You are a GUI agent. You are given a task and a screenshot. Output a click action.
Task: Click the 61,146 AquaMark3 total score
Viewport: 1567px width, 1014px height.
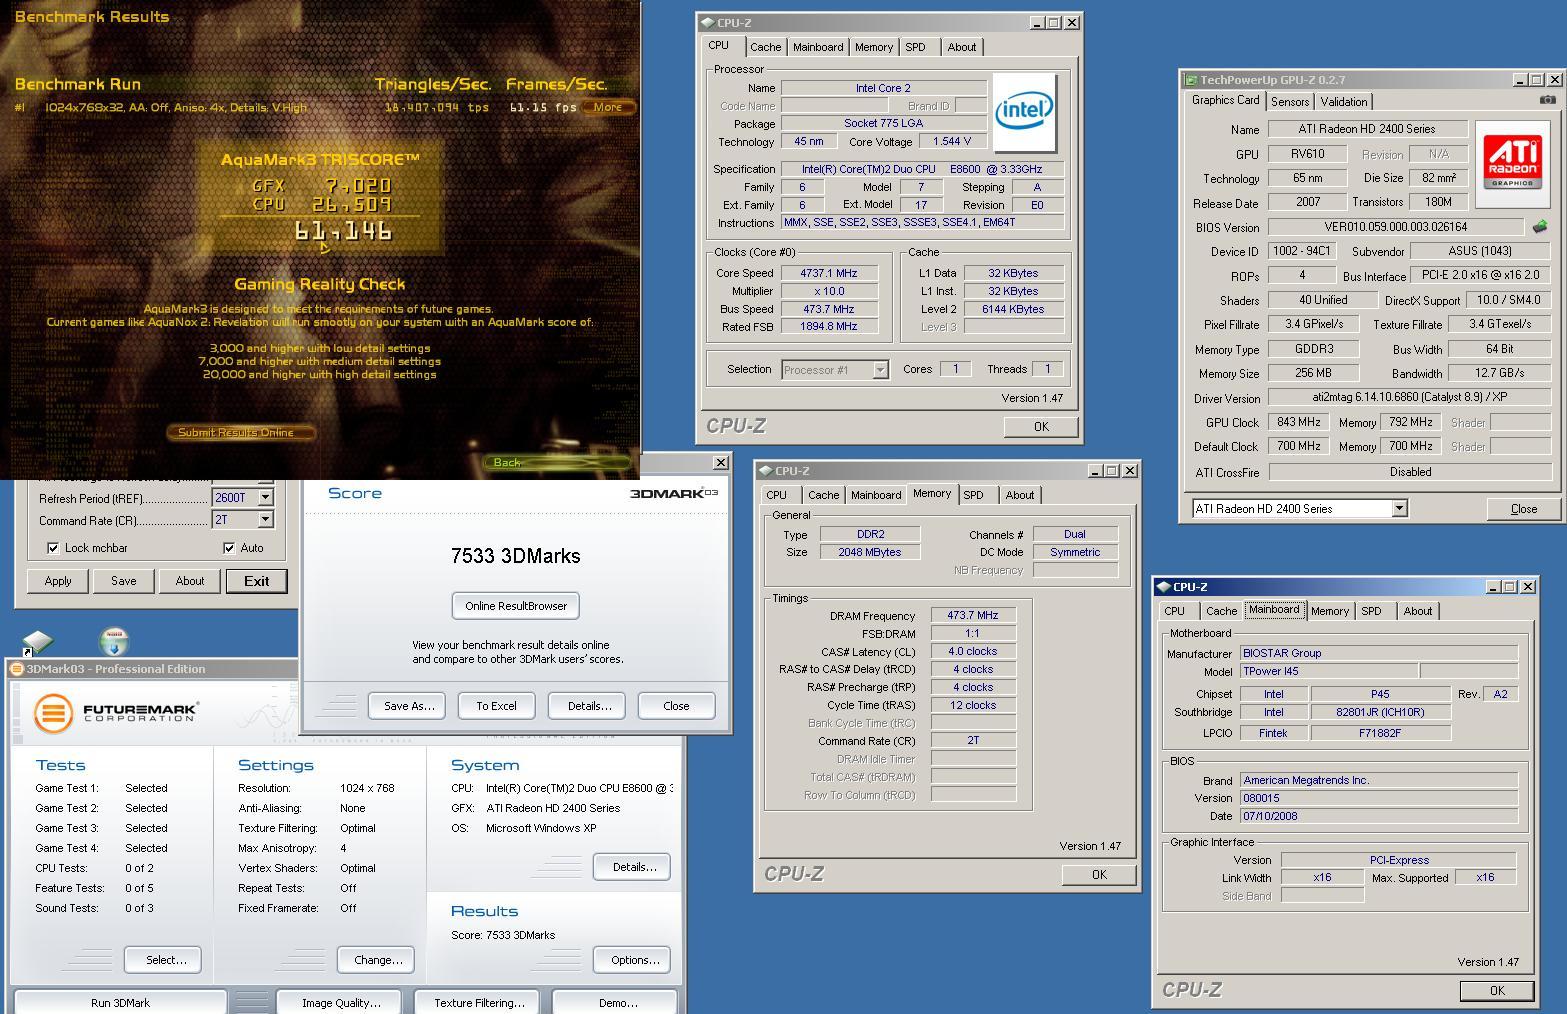pos(343,232)
